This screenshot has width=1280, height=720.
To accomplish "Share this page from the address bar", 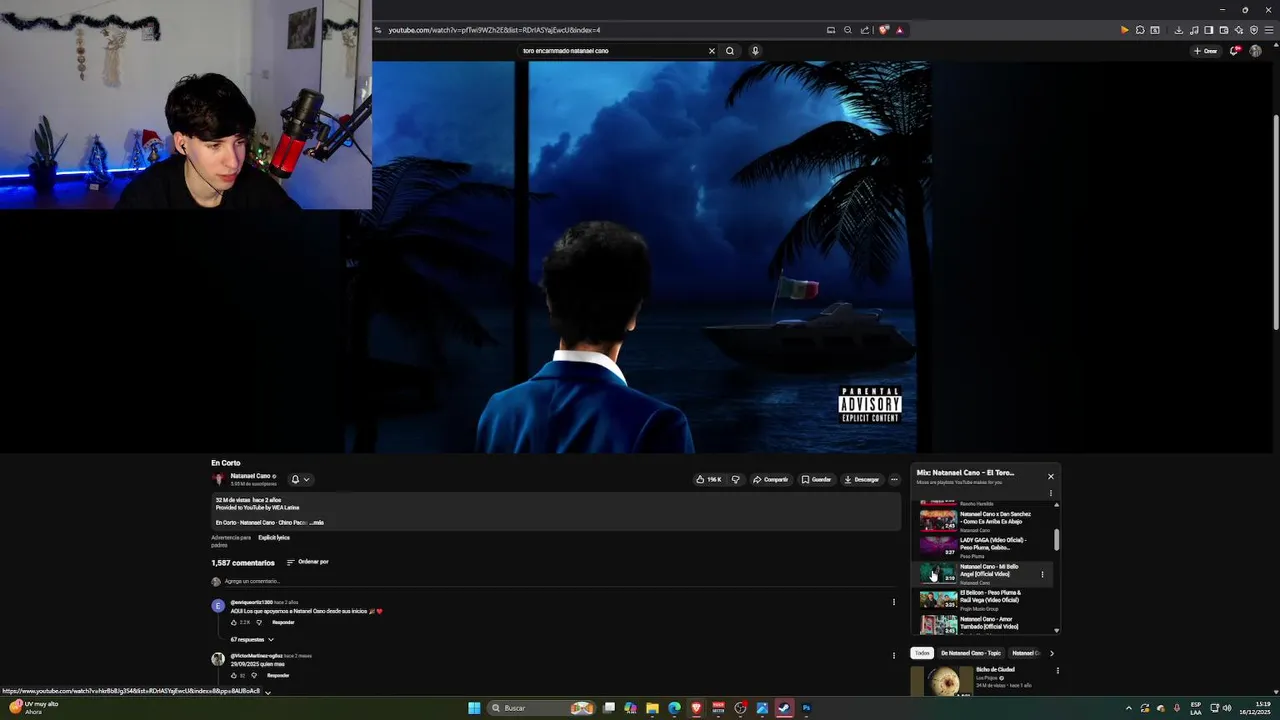I will click(x=865, y=30).
